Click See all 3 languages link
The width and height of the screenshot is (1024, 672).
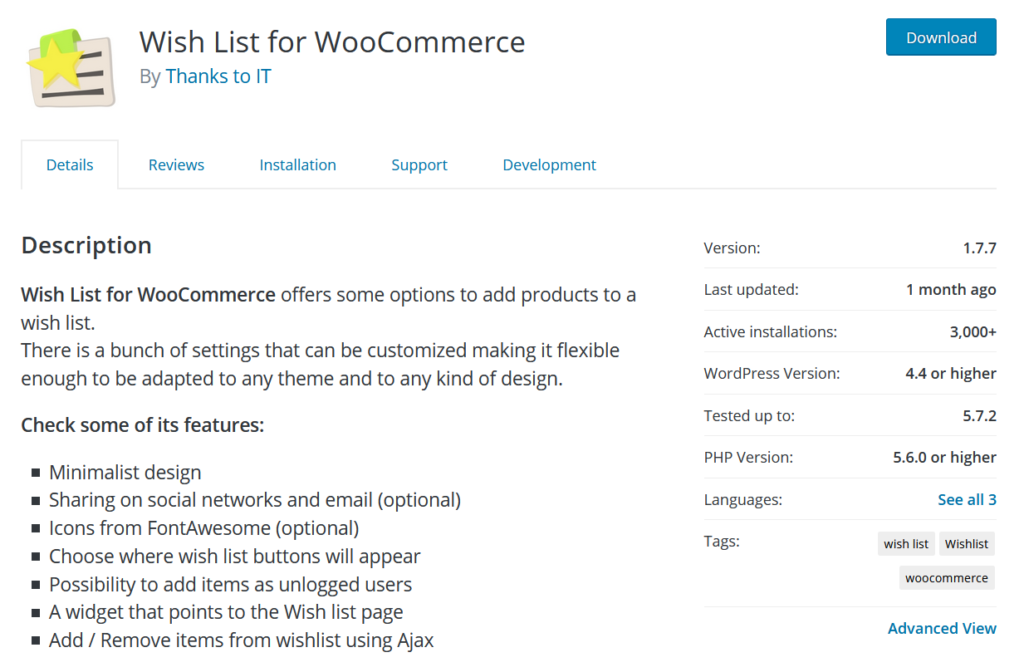967,500
